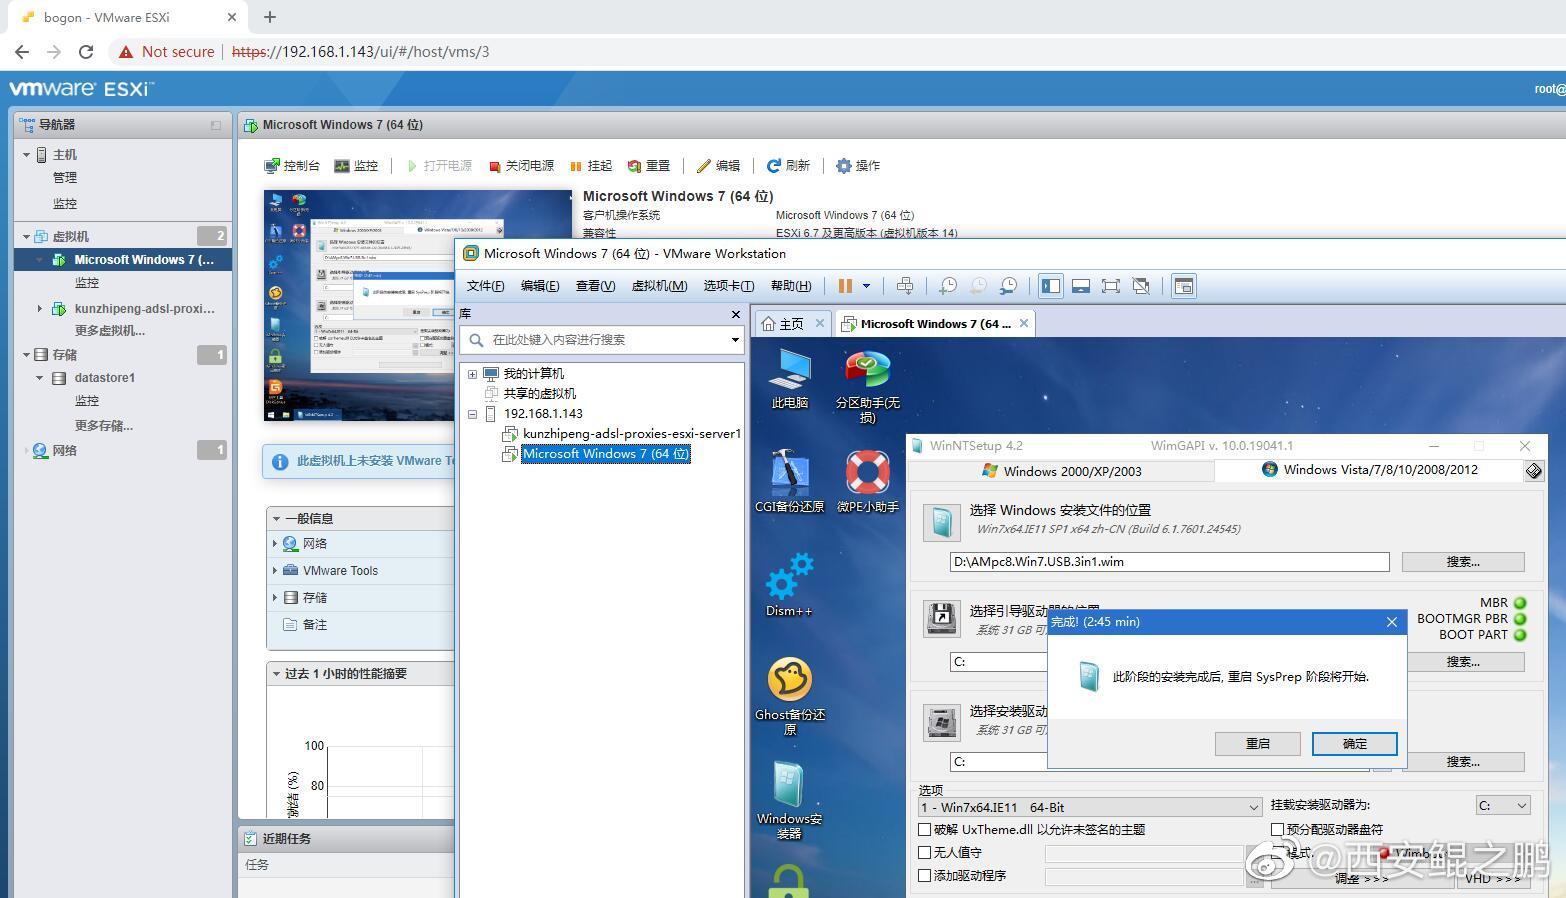
Task: Close the library 库 panel
Action: (x=736, y=314)
